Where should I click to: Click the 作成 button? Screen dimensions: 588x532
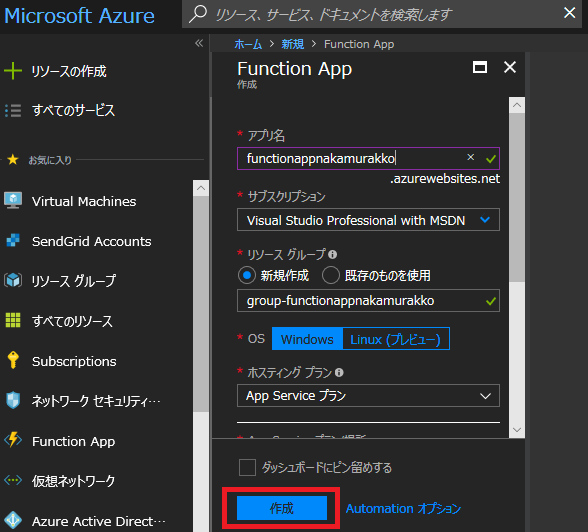point(282,508)
